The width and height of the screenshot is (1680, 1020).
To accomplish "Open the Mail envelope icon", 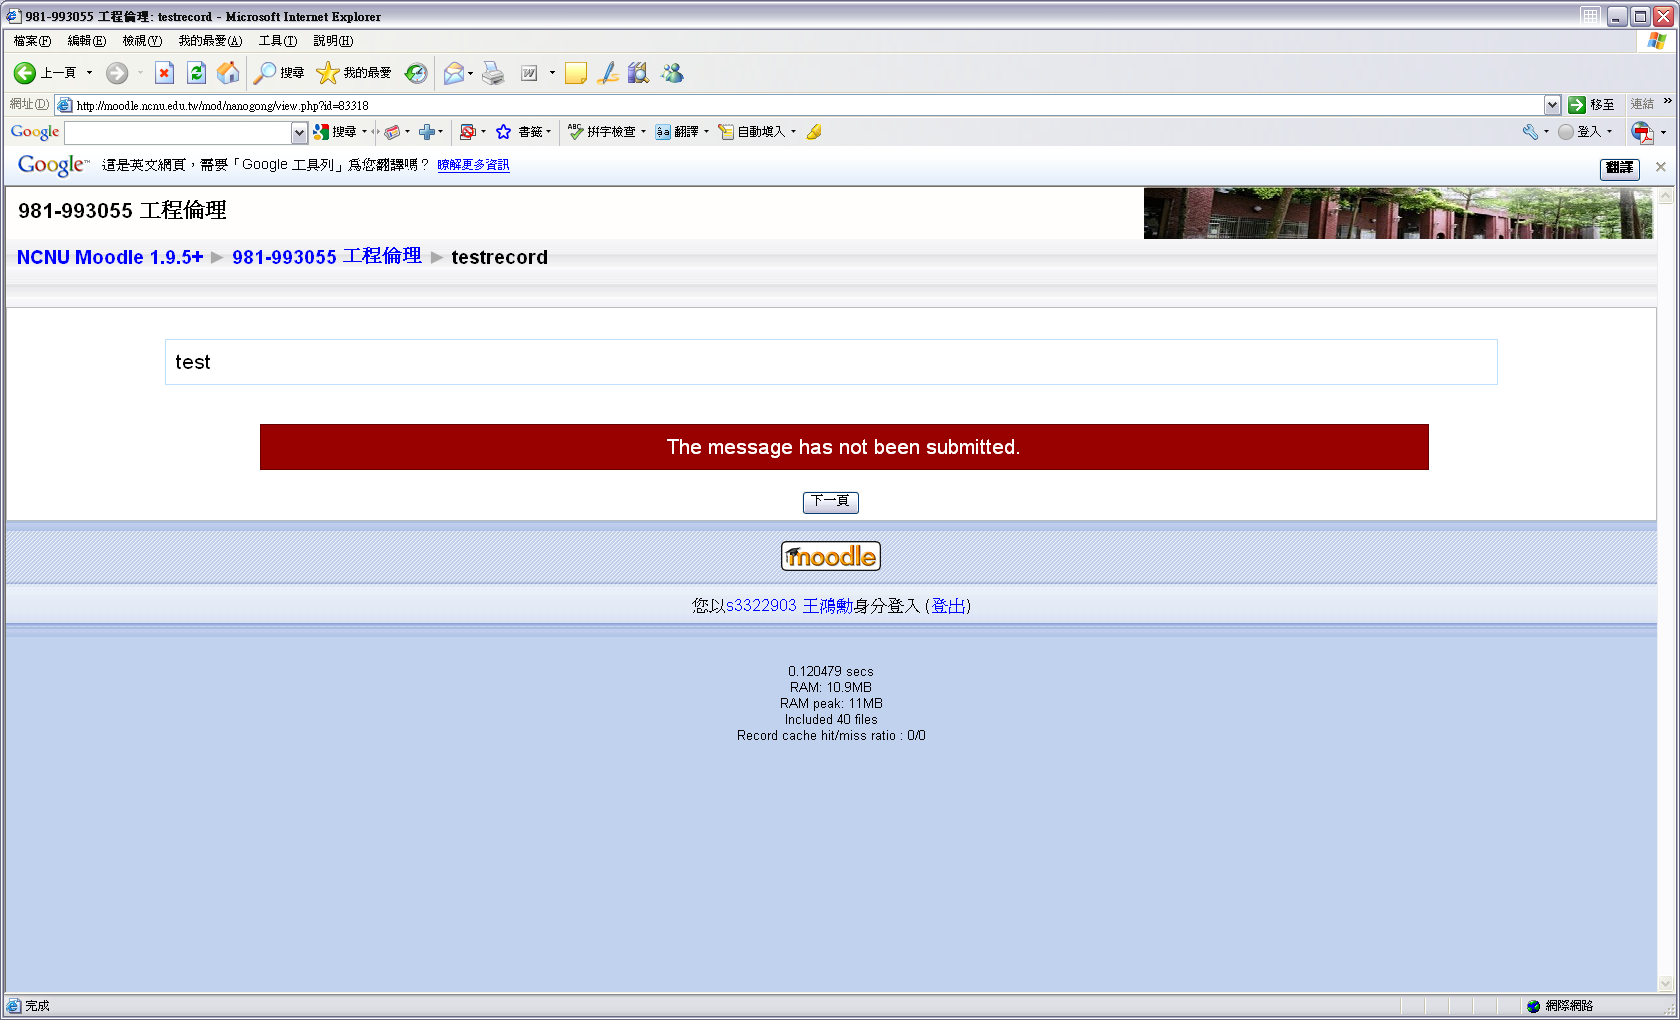I will pyautogui.click(x=454, y=73).
